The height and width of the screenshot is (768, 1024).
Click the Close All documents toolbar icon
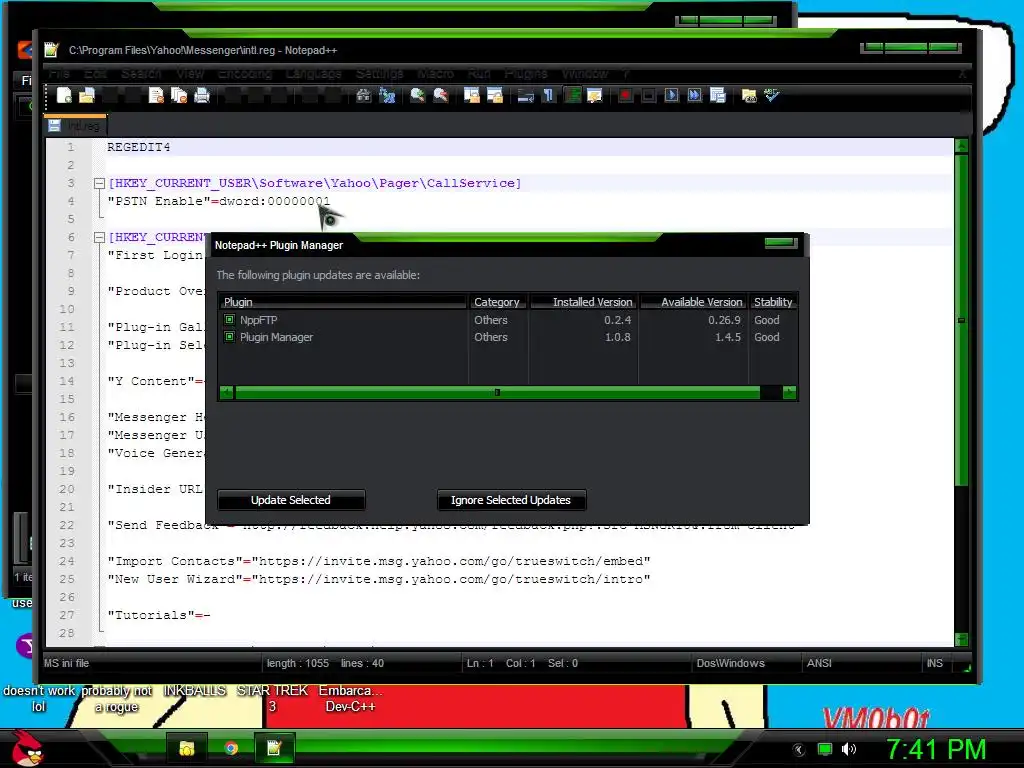pos(179,95)
